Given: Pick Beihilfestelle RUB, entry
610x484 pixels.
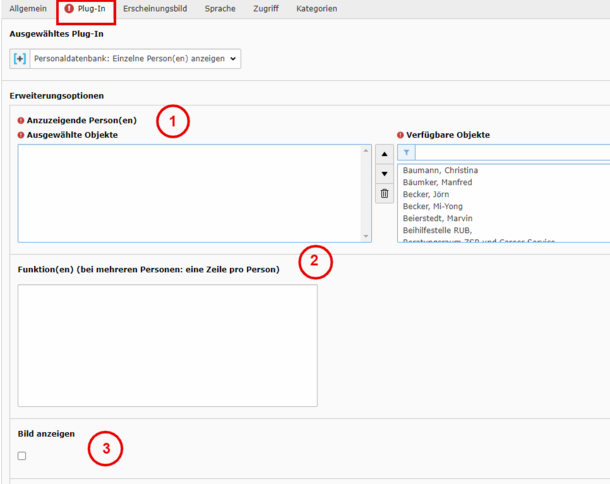Looking at the screenshot, I should point(437,230).
